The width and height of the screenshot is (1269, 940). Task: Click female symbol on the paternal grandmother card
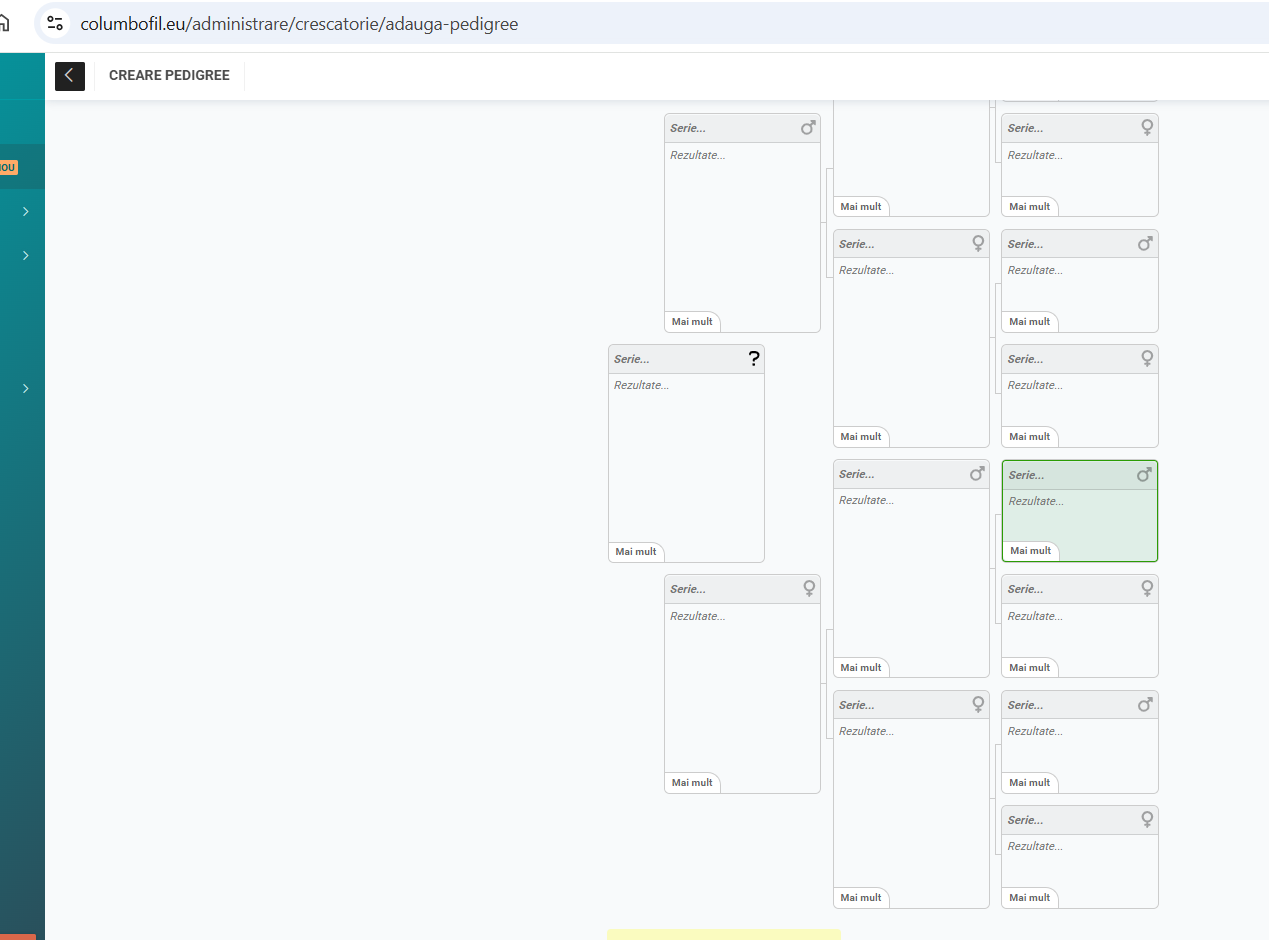click(x=978, y=244)
